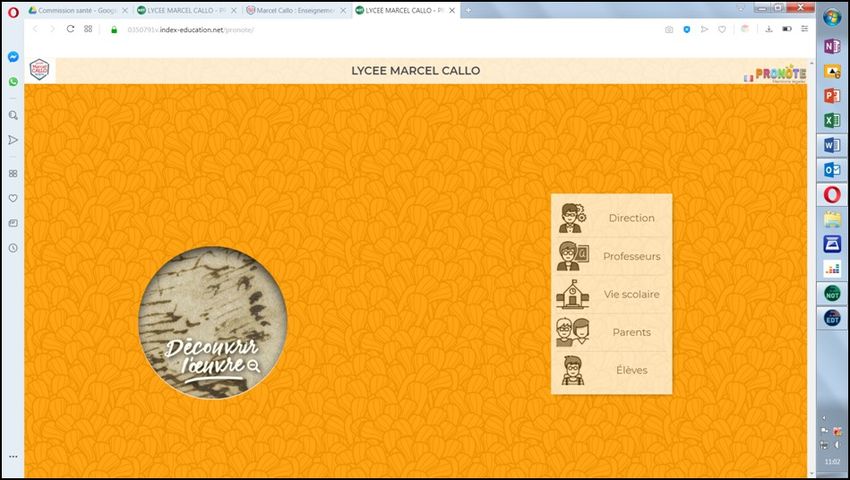Click the Élèves student icon
Image resolution: width=850 pixels, height=480 pixels.
572,370
